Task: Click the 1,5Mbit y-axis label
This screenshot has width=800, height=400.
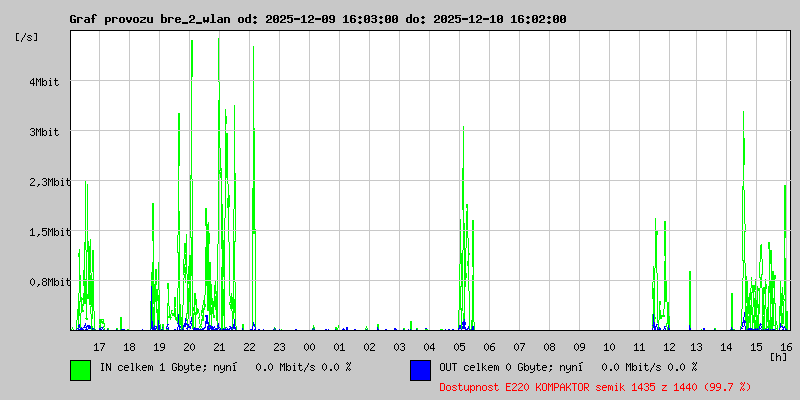Action: click(x=49, y=232)
